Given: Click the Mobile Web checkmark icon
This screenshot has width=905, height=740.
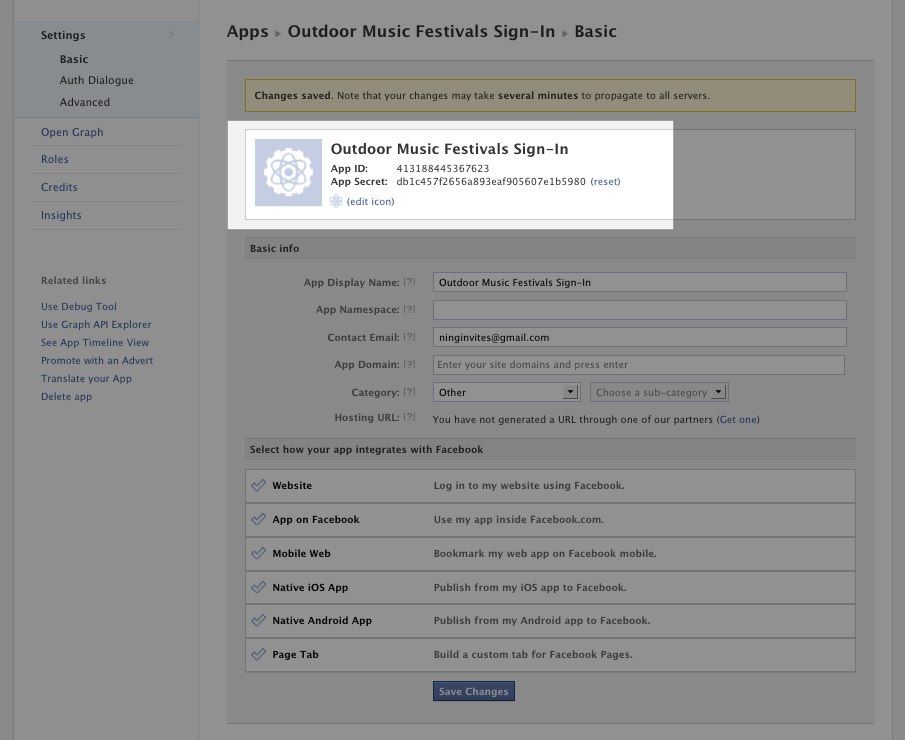Looking at the screenshot, I should [x=259, y=553].
